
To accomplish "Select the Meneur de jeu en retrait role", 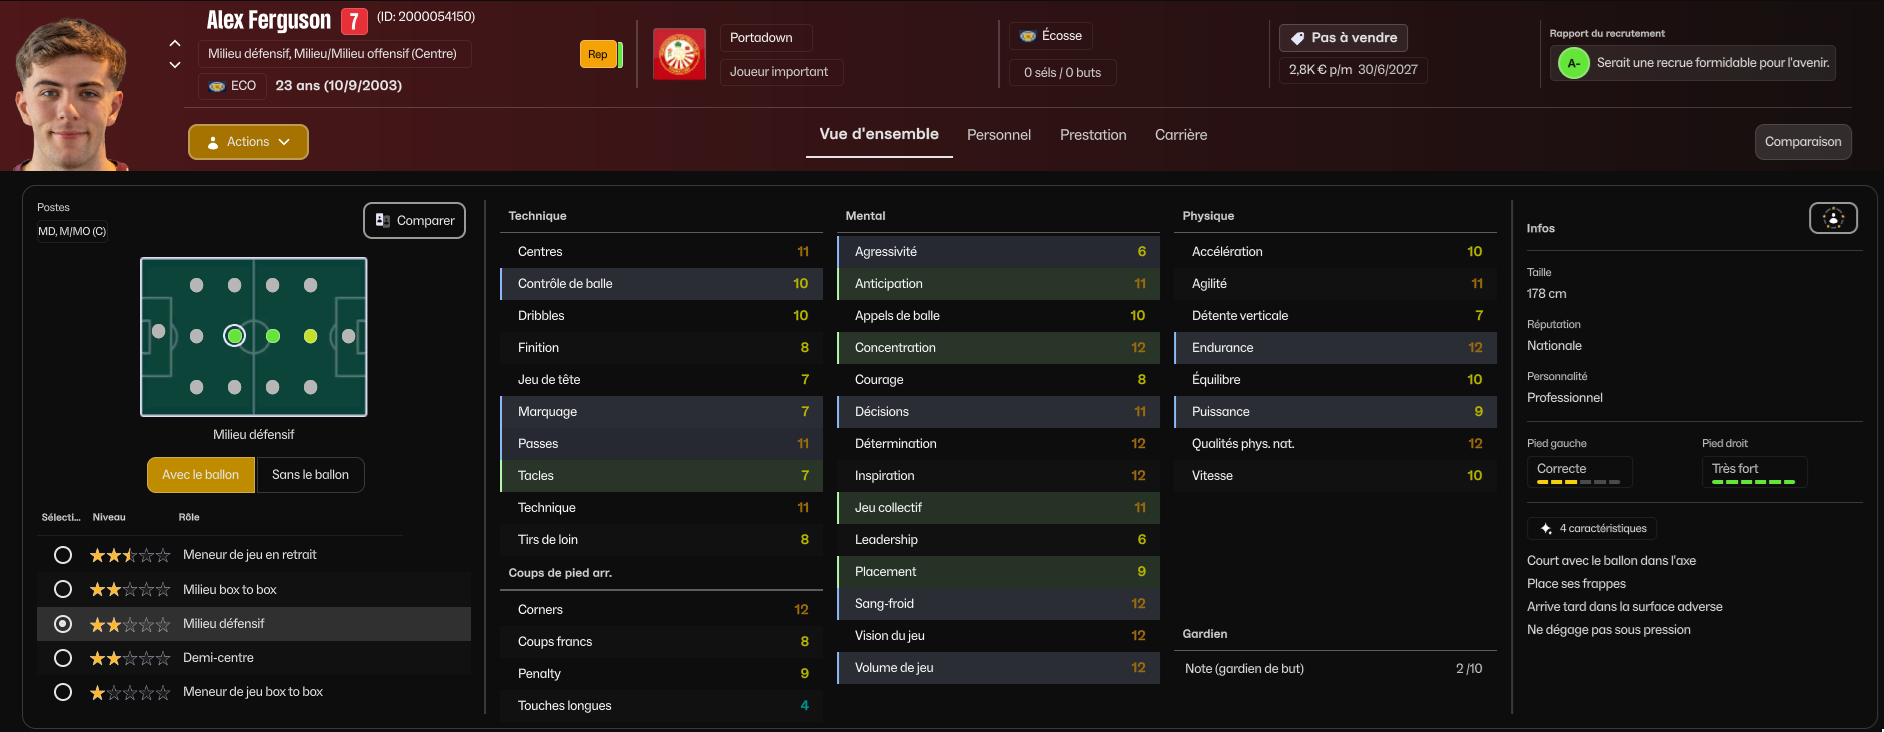I will click(63, 555).
